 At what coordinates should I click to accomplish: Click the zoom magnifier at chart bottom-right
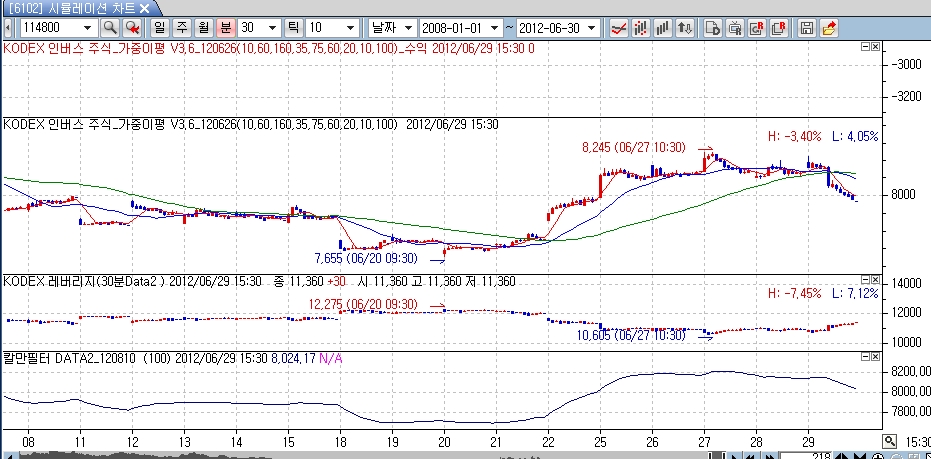[x=889, y=441]
